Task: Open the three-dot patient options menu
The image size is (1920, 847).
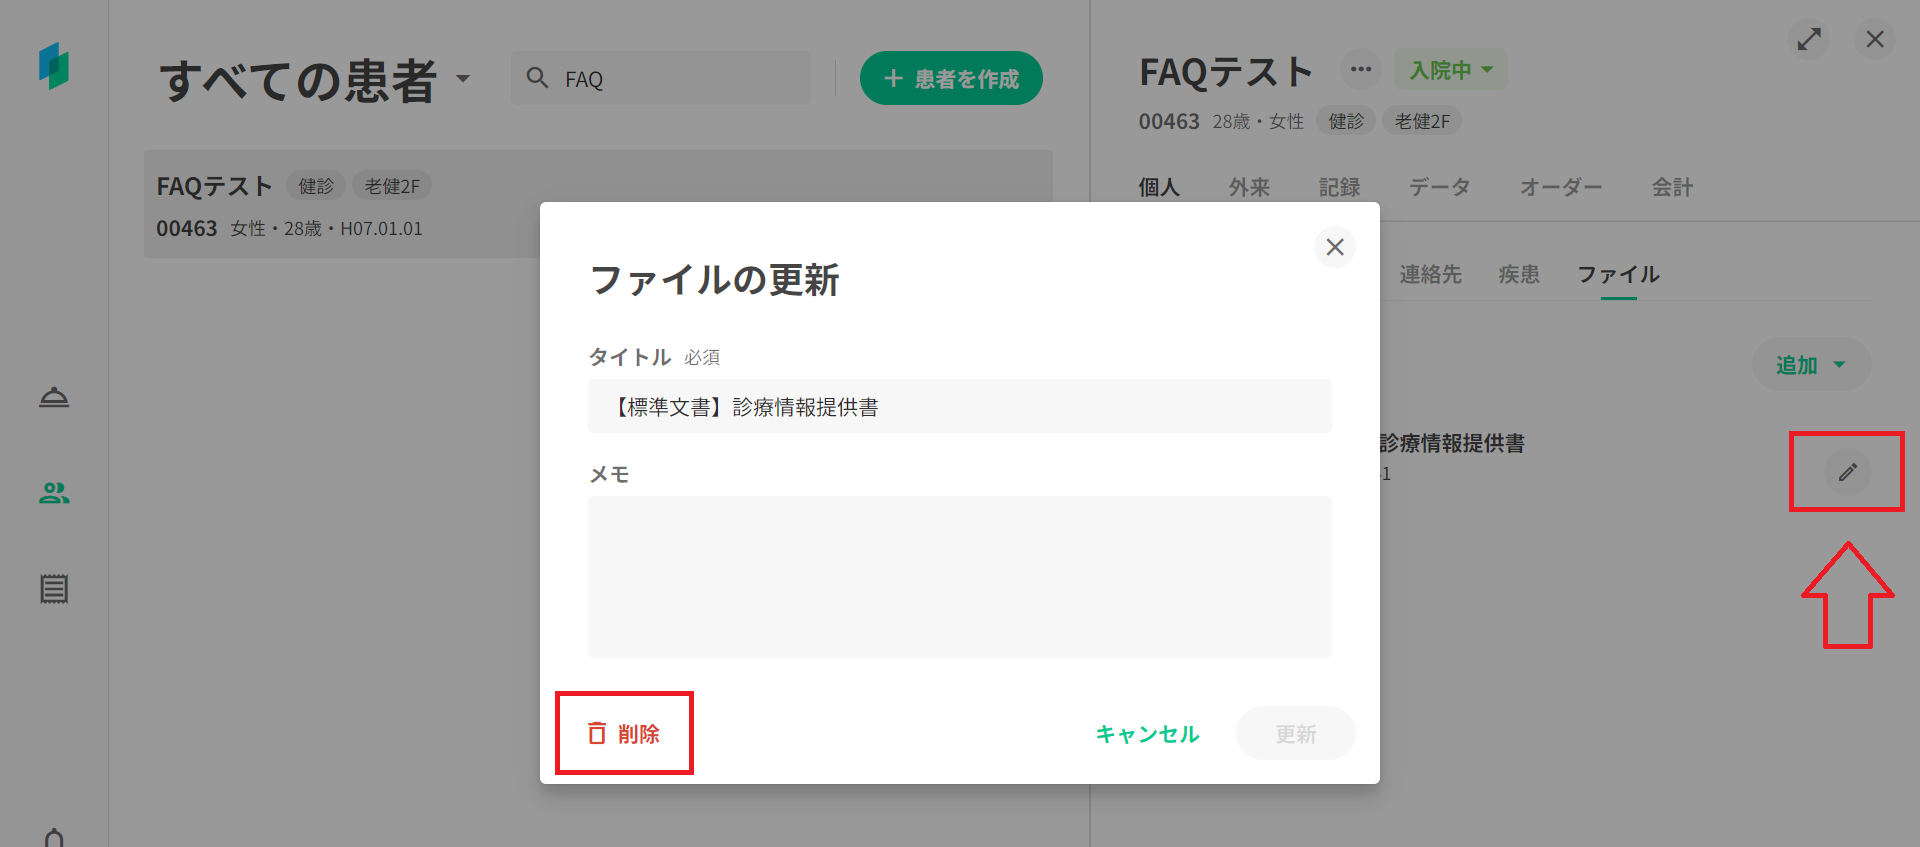Action: click(1361, 70)
